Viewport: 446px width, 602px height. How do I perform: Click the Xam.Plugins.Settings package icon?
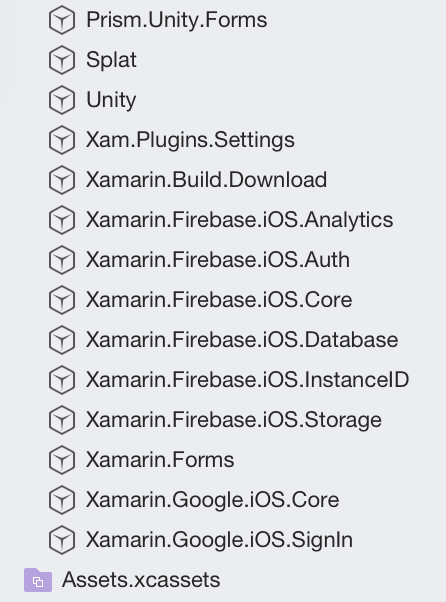coord(61,140)
